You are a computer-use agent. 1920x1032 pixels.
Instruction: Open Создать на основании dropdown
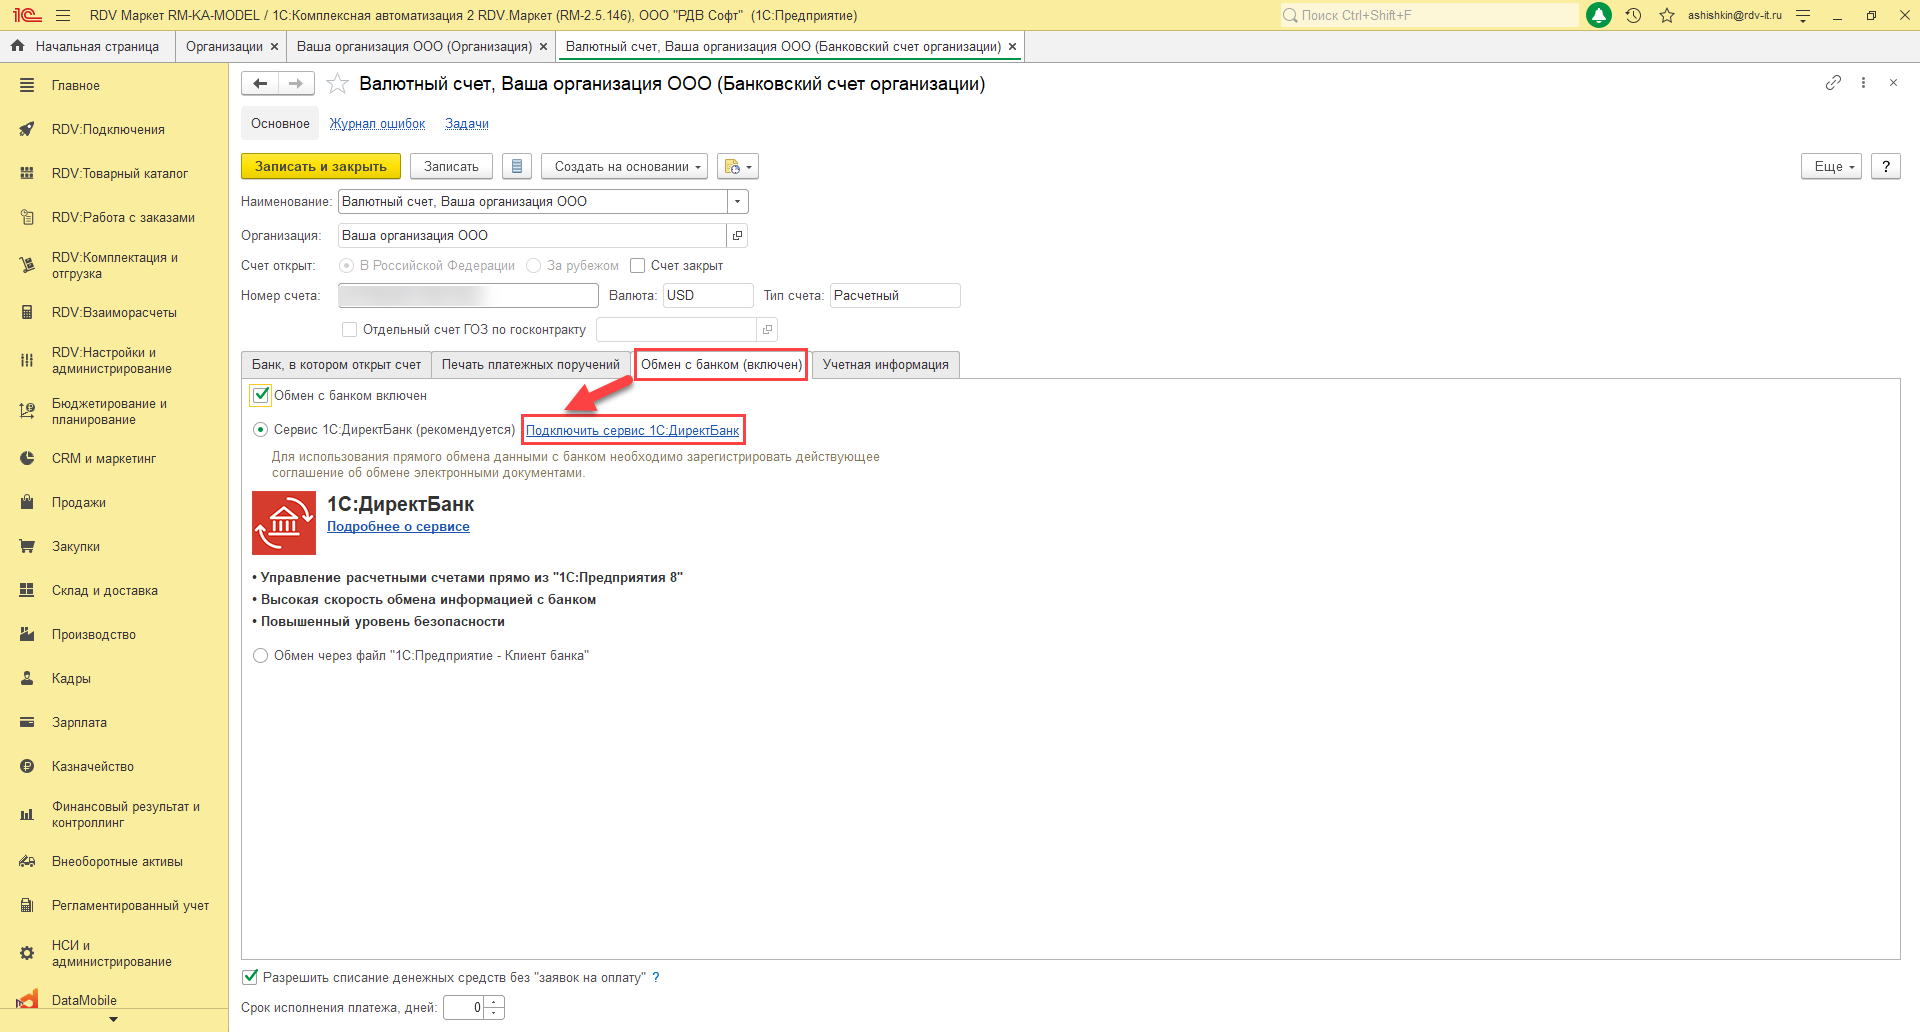pos(624,166)
